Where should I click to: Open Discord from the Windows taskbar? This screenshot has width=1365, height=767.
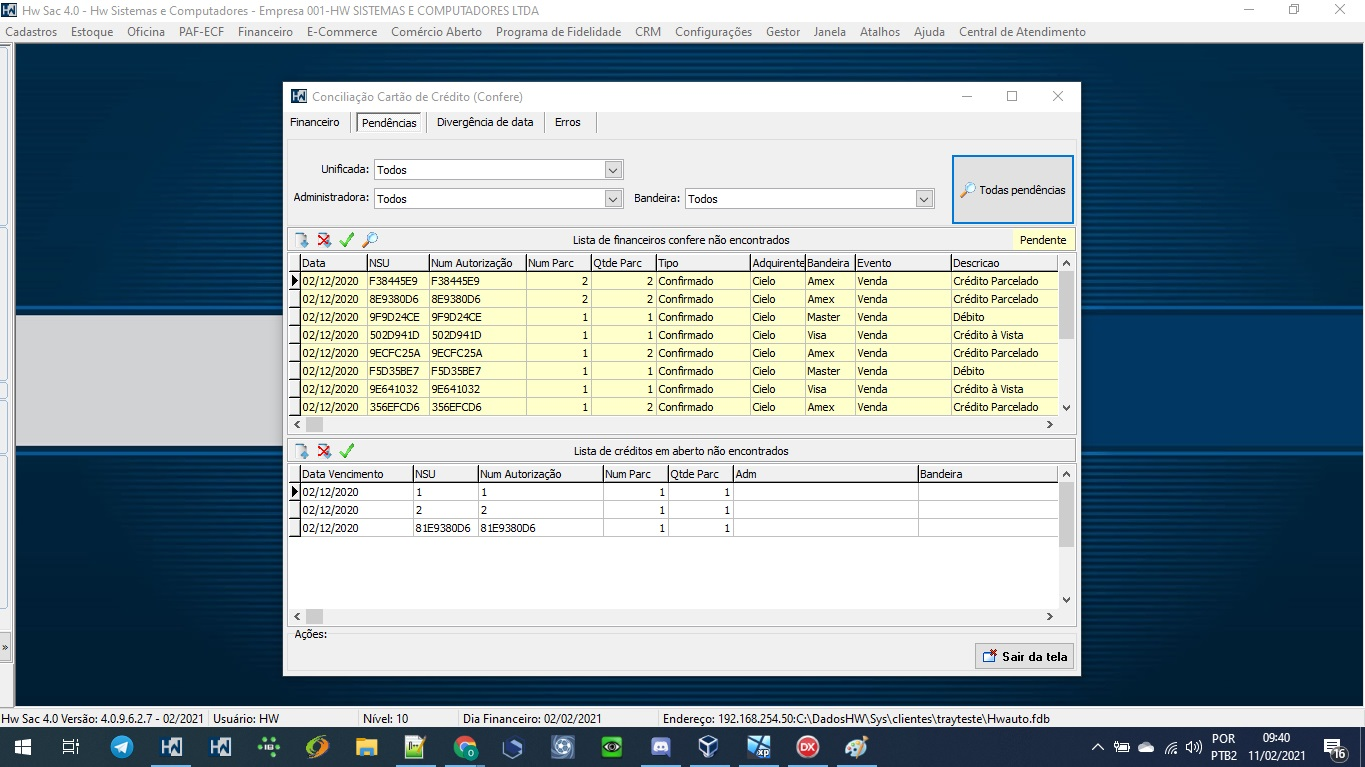pos(660,747)
